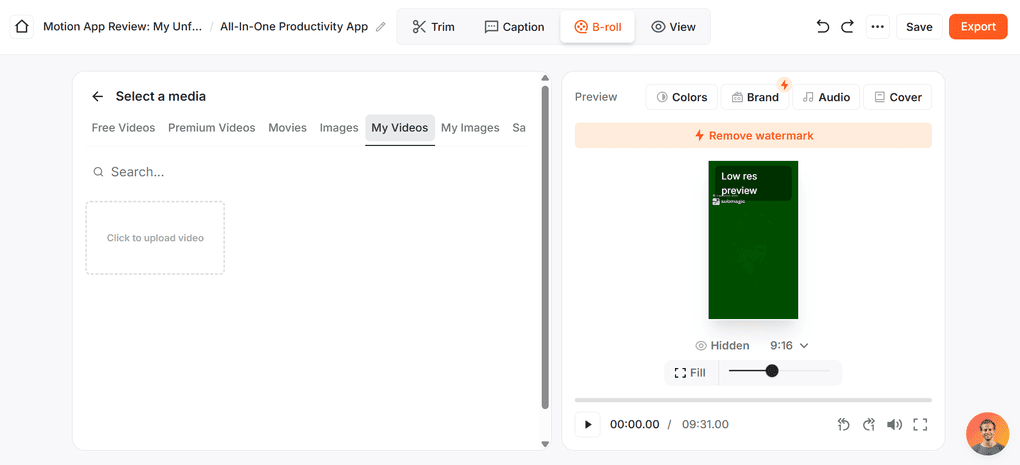The width and height of the screenshot is (1020, 465).
Task: Click the media panel scrollbar down arrow
Action: point(546,444)
